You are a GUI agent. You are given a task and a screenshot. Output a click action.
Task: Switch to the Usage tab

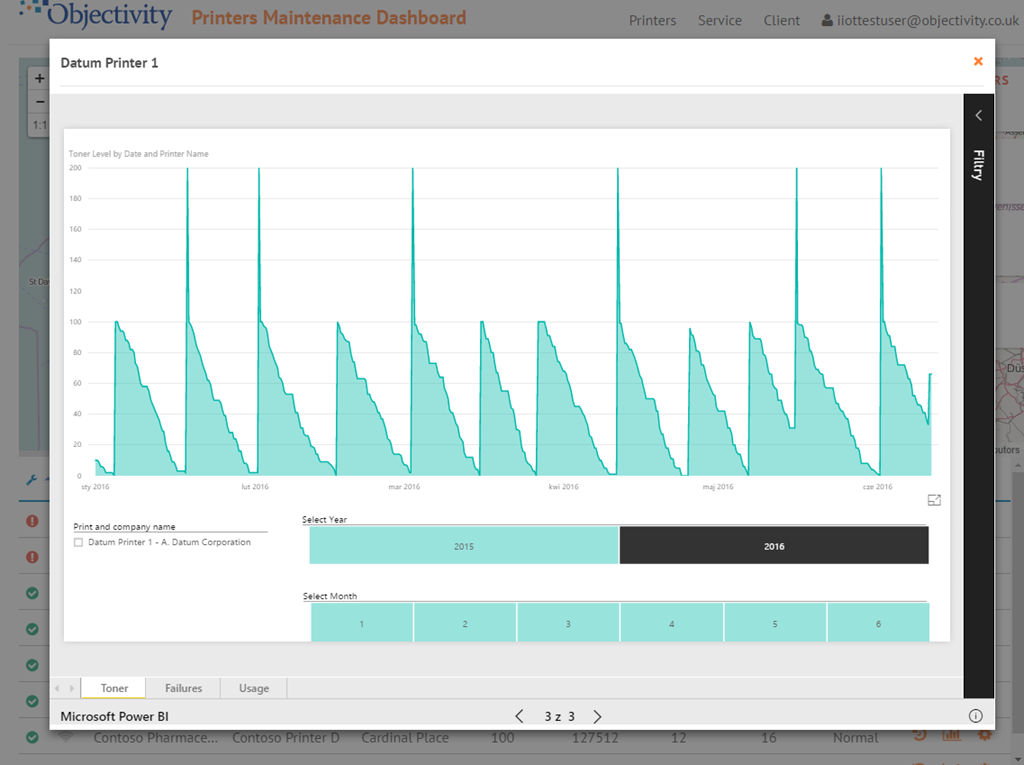pyautogui.click(x=254, y=688)
